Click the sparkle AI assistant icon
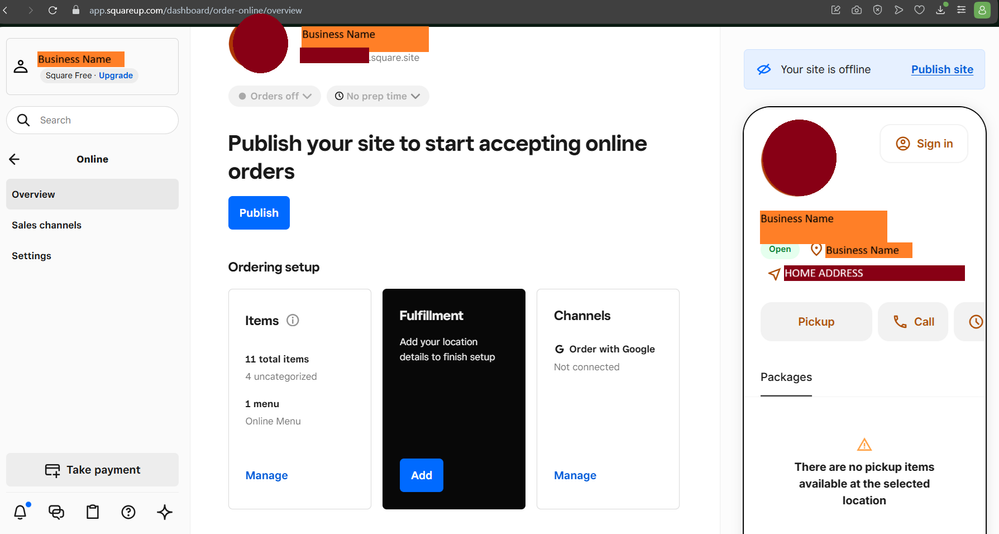This screenshot has height=534, width=999. point(165,512)
